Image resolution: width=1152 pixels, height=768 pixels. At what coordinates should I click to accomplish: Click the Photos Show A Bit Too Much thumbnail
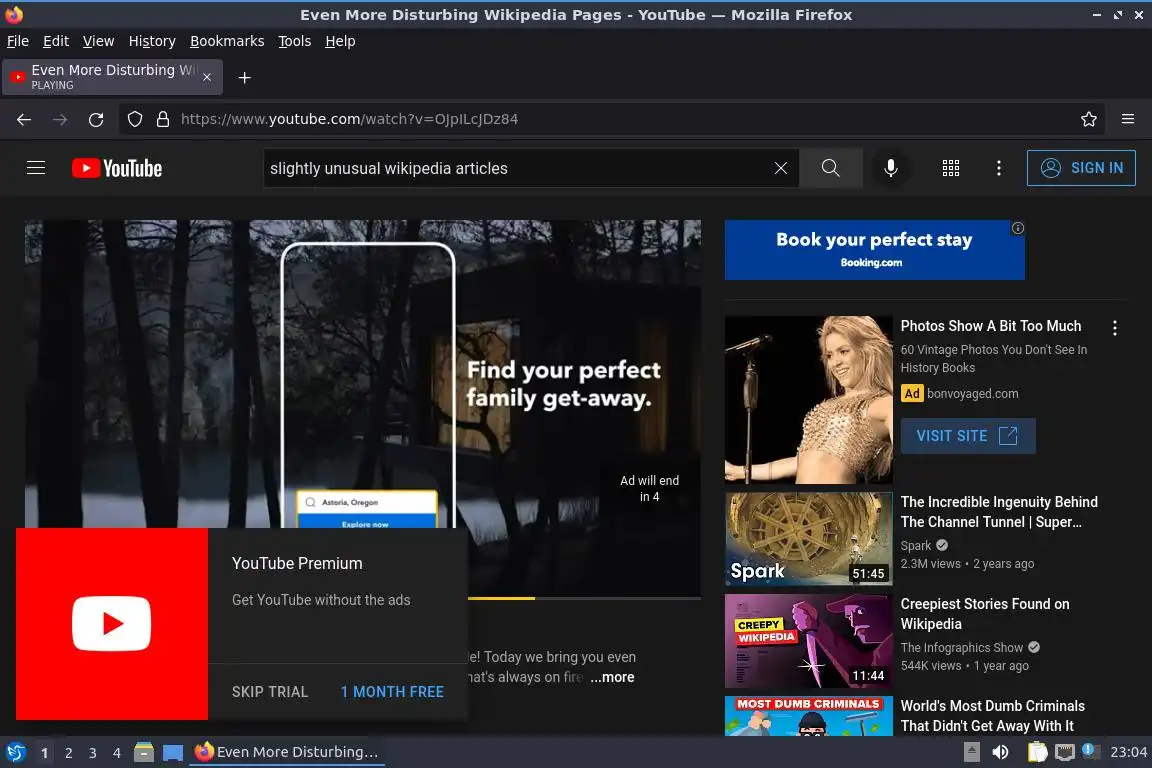(808, 400)
